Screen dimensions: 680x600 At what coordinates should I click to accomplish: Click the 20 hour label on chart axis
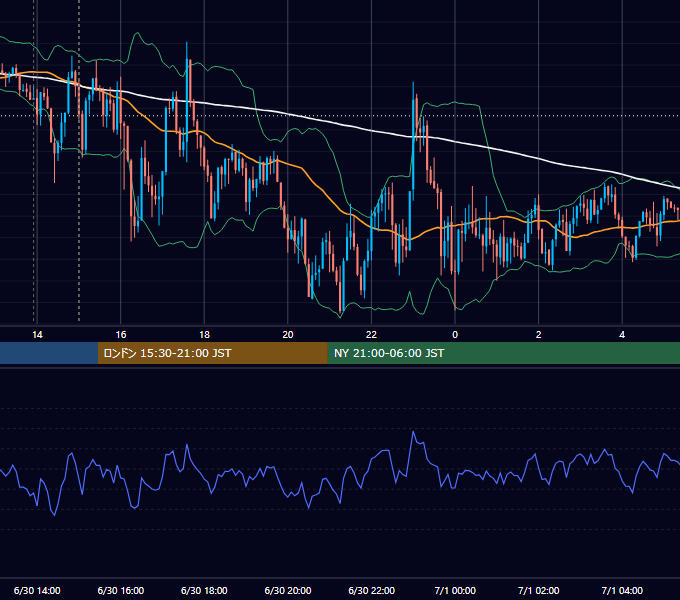pos(288,334)
